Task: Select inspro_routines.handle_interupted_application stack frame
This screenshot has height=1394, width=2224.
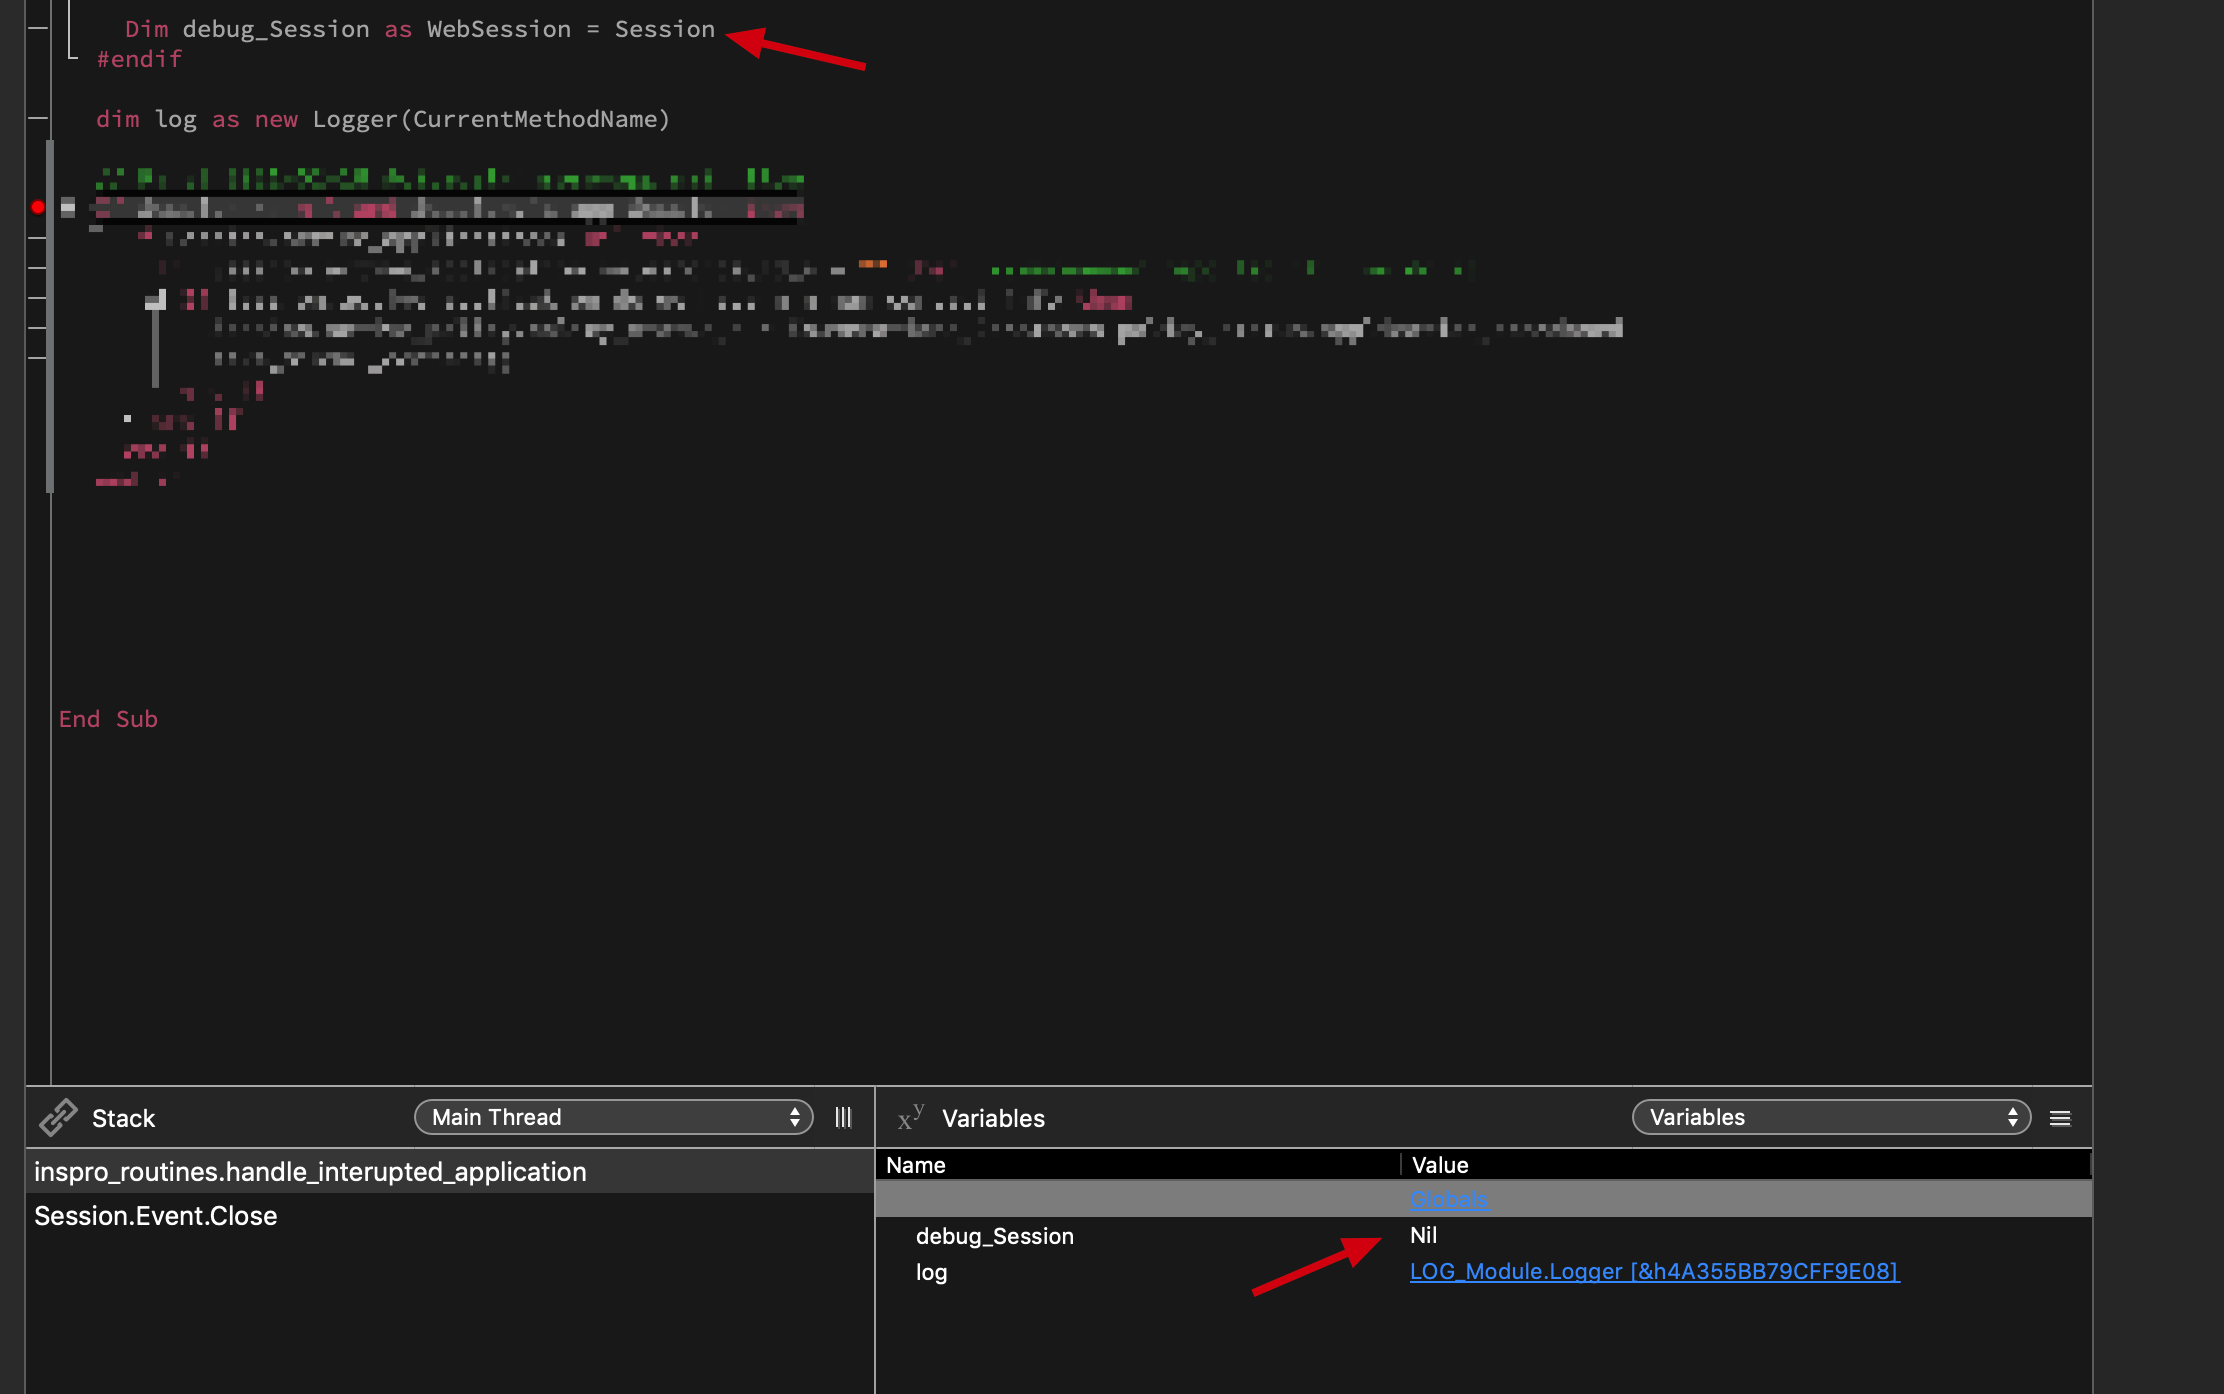Action: [310, 1172]
